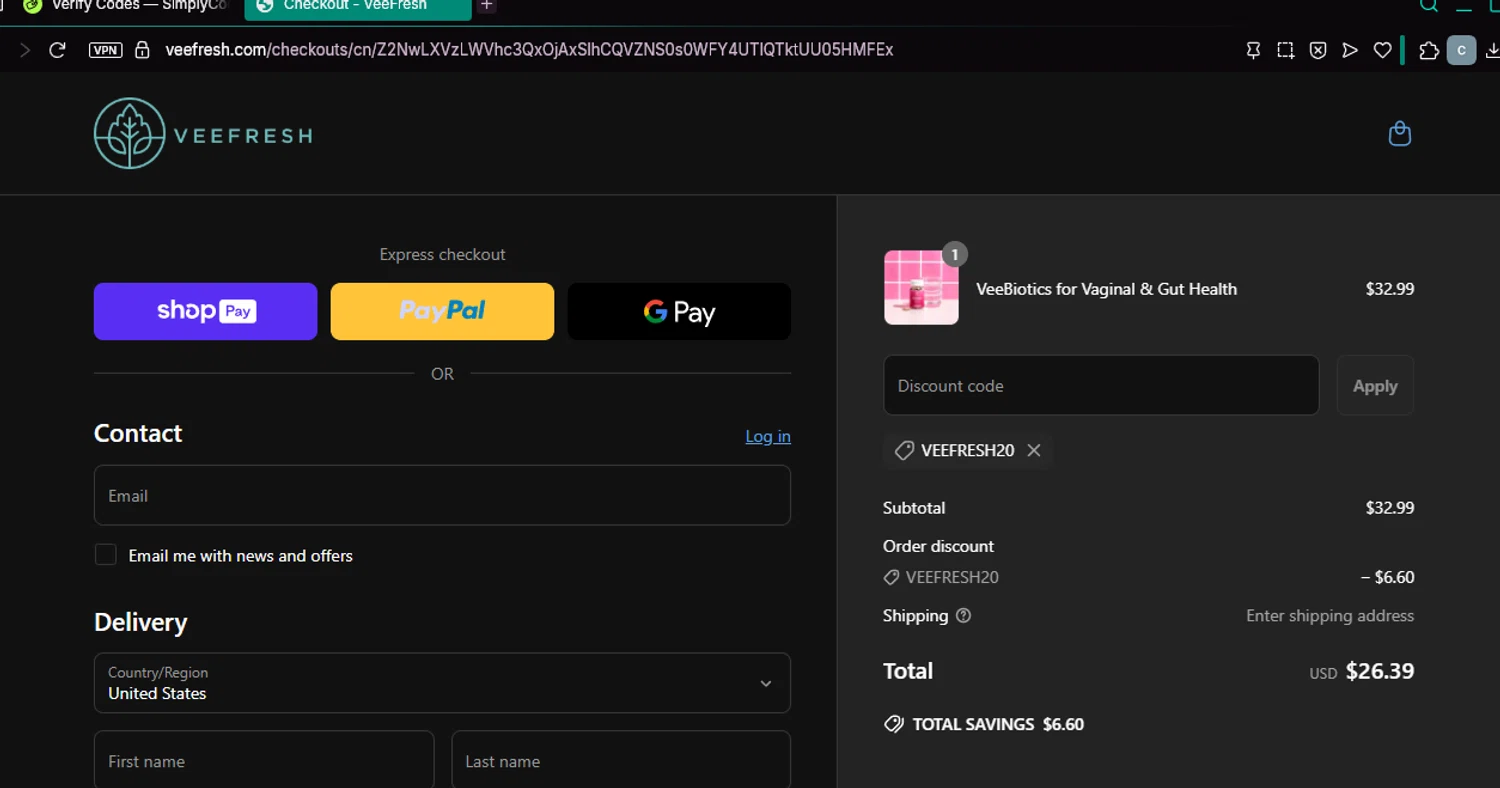The image size is (1500, 788).
Task: Remove the VEEFRESH20 discount code tag
Action: click(x=1034, y=451)
